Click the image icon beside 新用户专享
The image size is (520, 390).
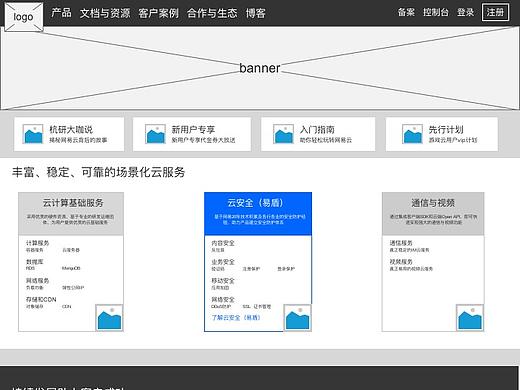point(155,134)
